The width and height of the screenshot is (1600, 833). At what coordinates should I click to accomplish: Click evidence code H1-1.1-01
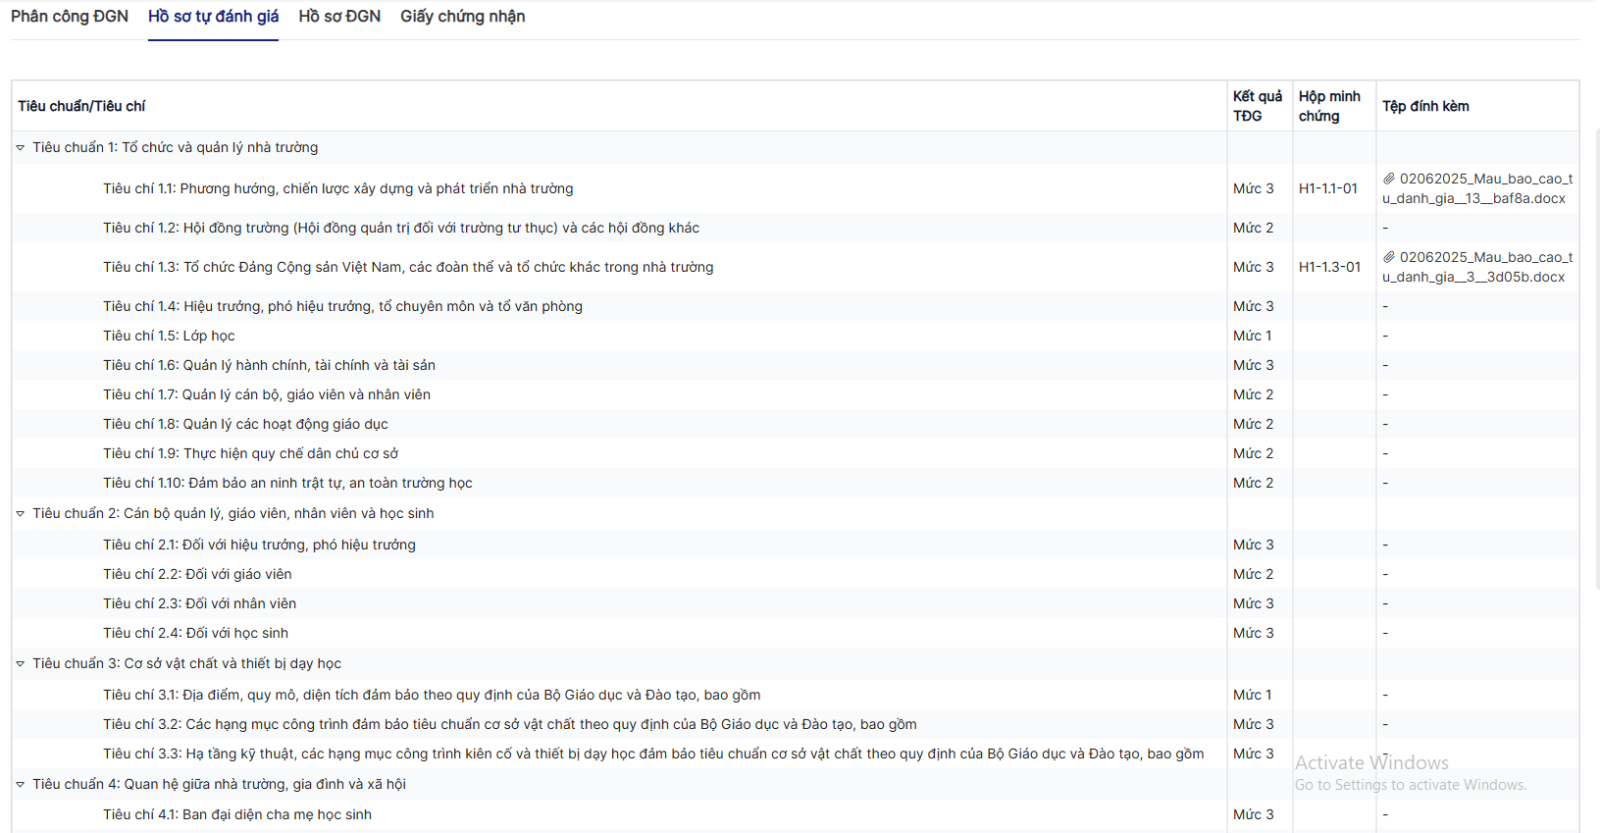point(1328,189)
